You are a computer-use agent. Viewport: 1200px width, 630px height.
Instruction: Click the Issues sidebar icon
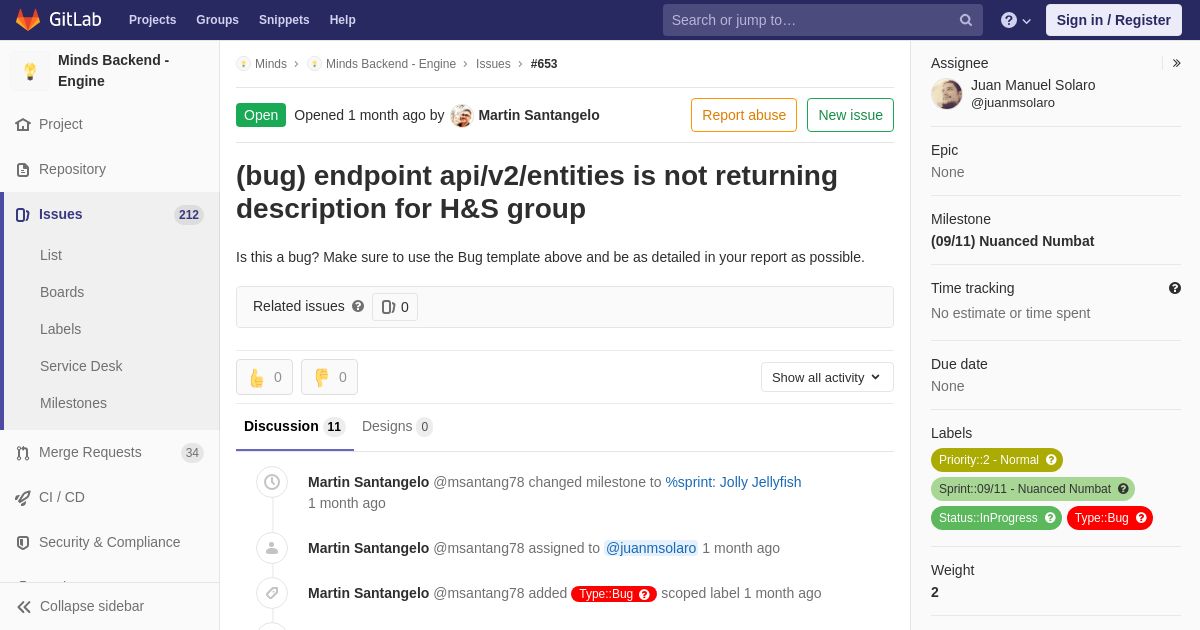pyautogui.click(x=23, y=215)
